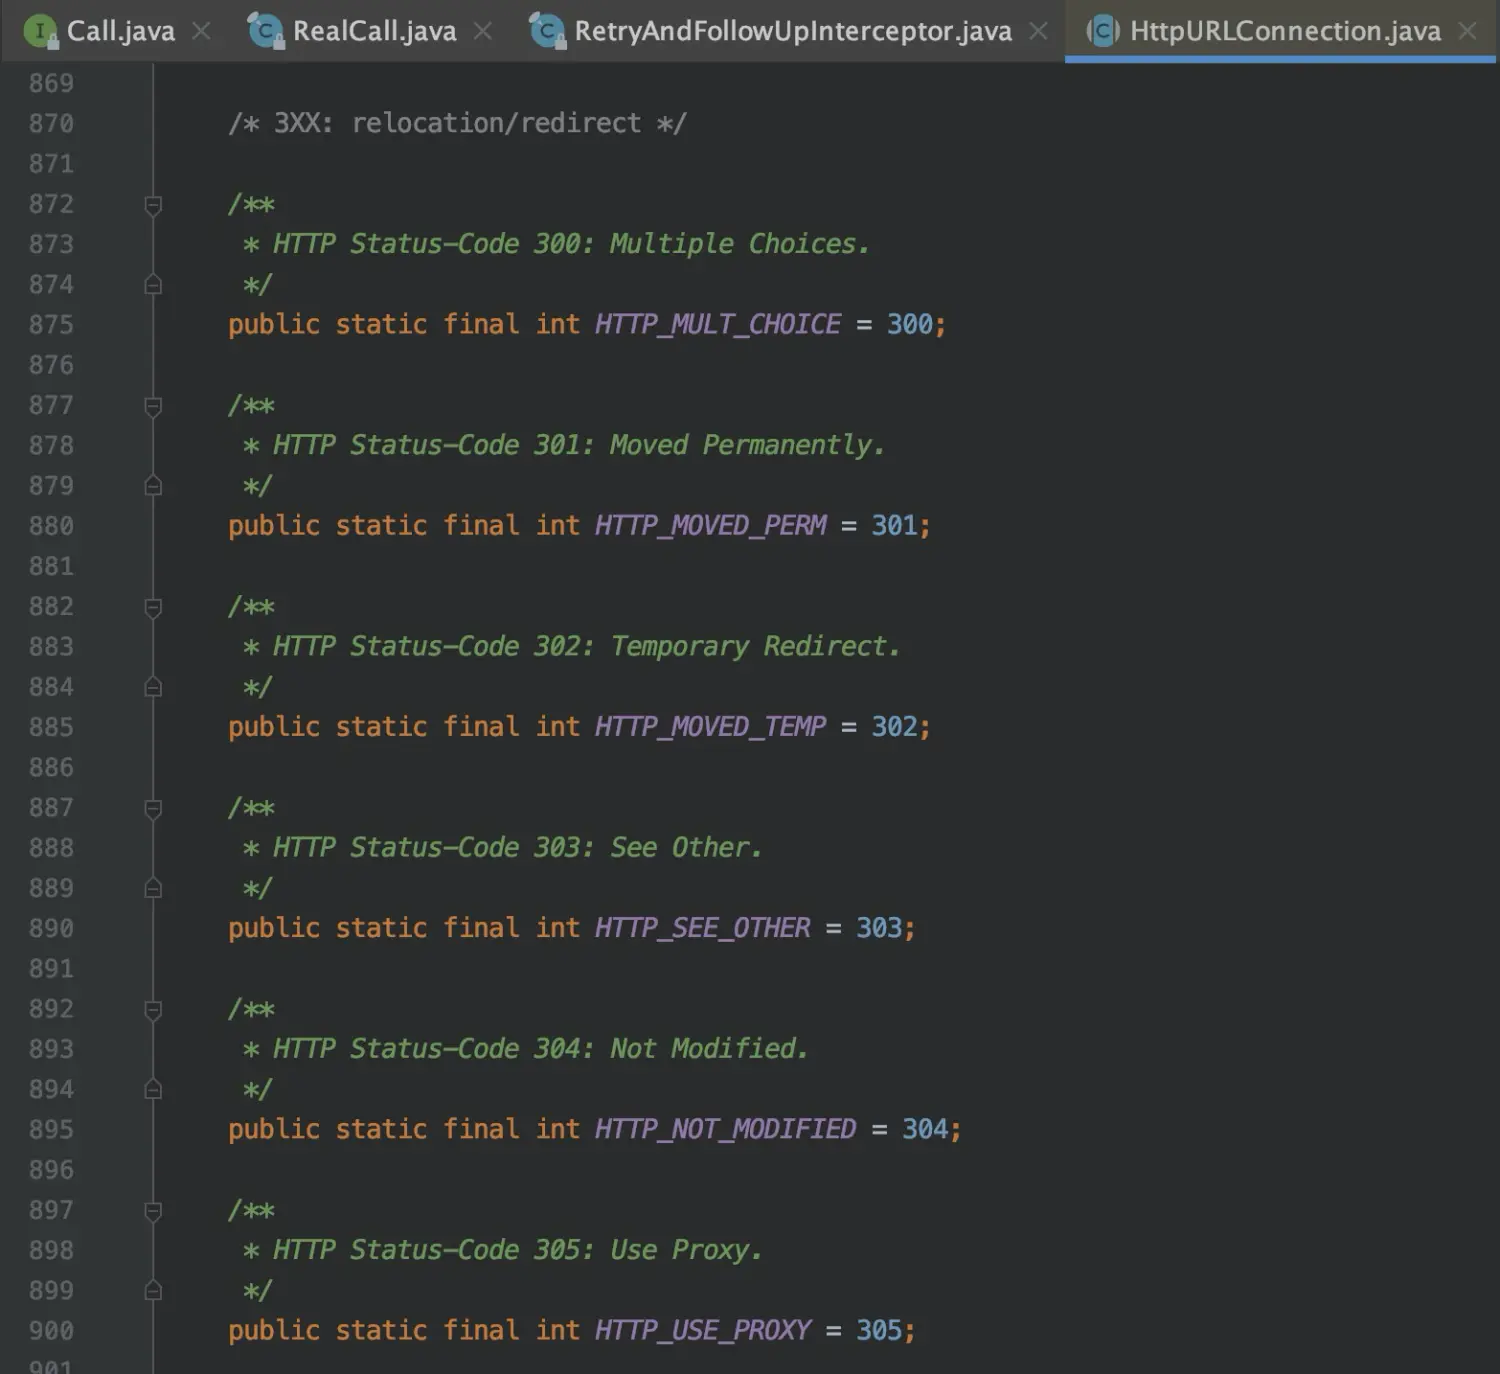
Task: Collapse the Javadoc for Not Modified
Action: [152, 1009]
